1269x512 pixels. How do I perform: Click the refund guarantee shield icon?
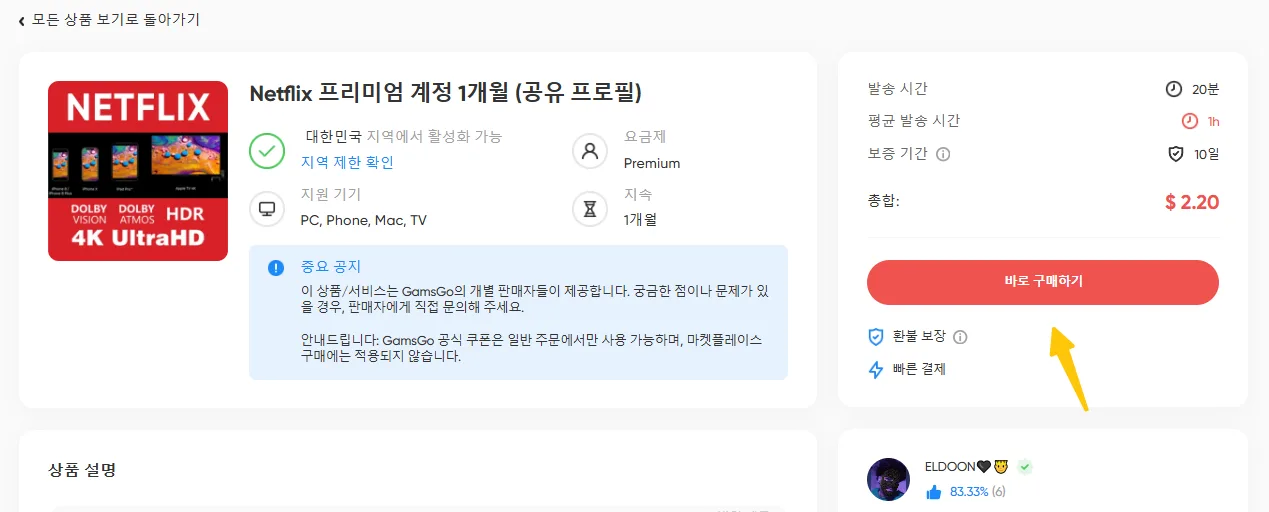click(876, 337)
